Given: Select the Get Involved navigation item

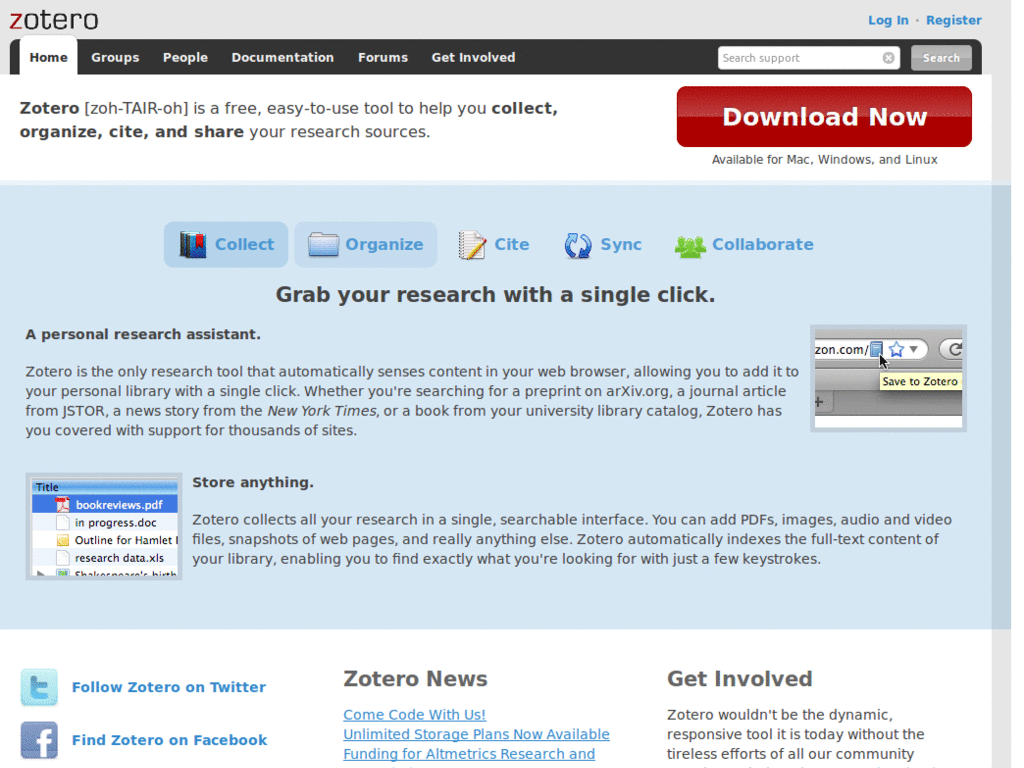Looking at the screenshot, I should tap(473, 57).
